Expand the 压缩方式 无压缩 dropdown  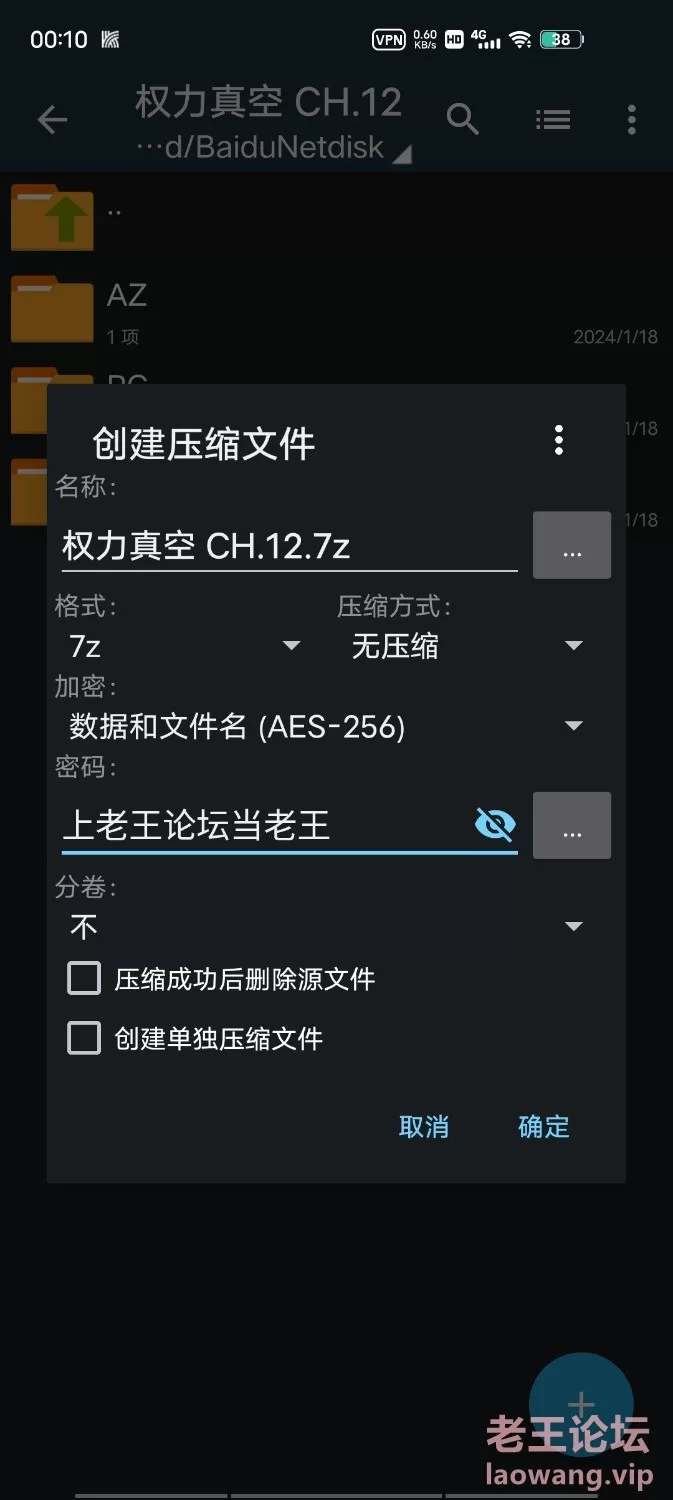[464, 647]
